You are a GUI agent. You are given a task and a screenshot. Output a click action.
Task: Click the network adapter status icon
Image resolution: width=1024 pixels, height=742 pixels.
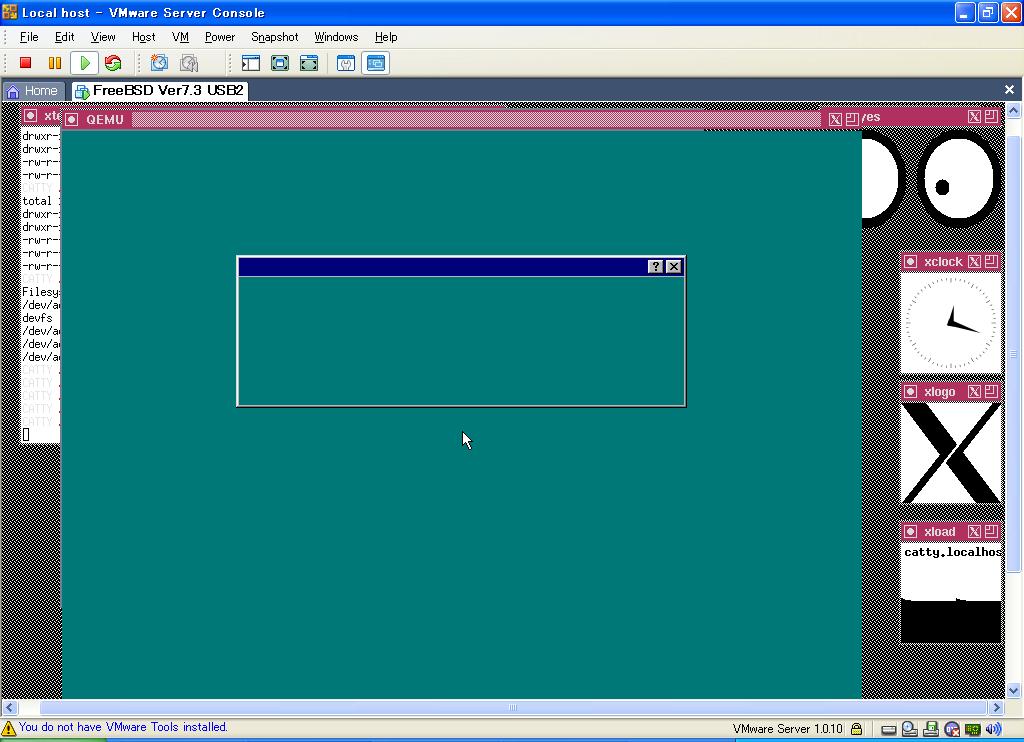pos(972,729)
